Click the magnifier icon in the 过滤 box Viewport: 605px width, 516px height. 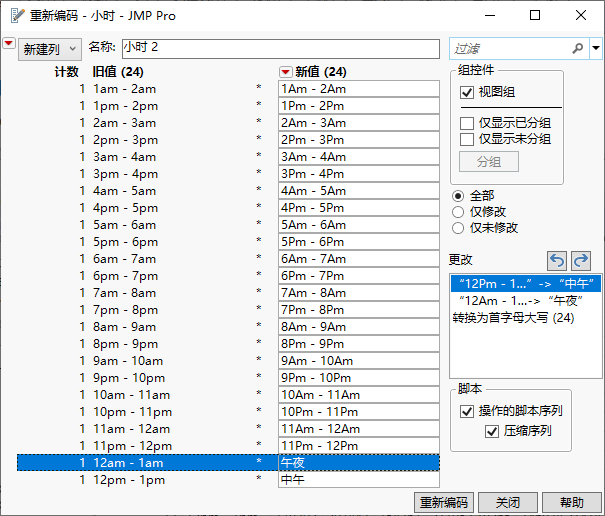[577, 49]
